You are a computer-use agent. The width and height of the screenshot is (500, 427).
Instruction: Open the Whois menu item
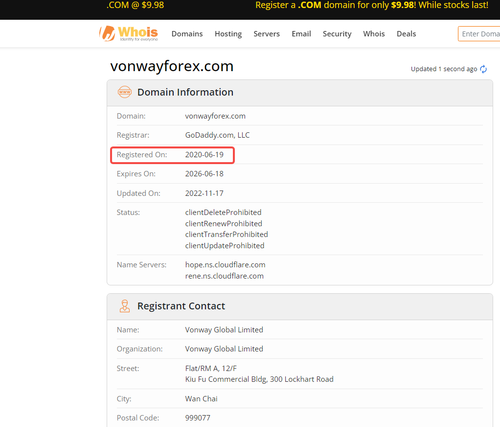[374, 34]
